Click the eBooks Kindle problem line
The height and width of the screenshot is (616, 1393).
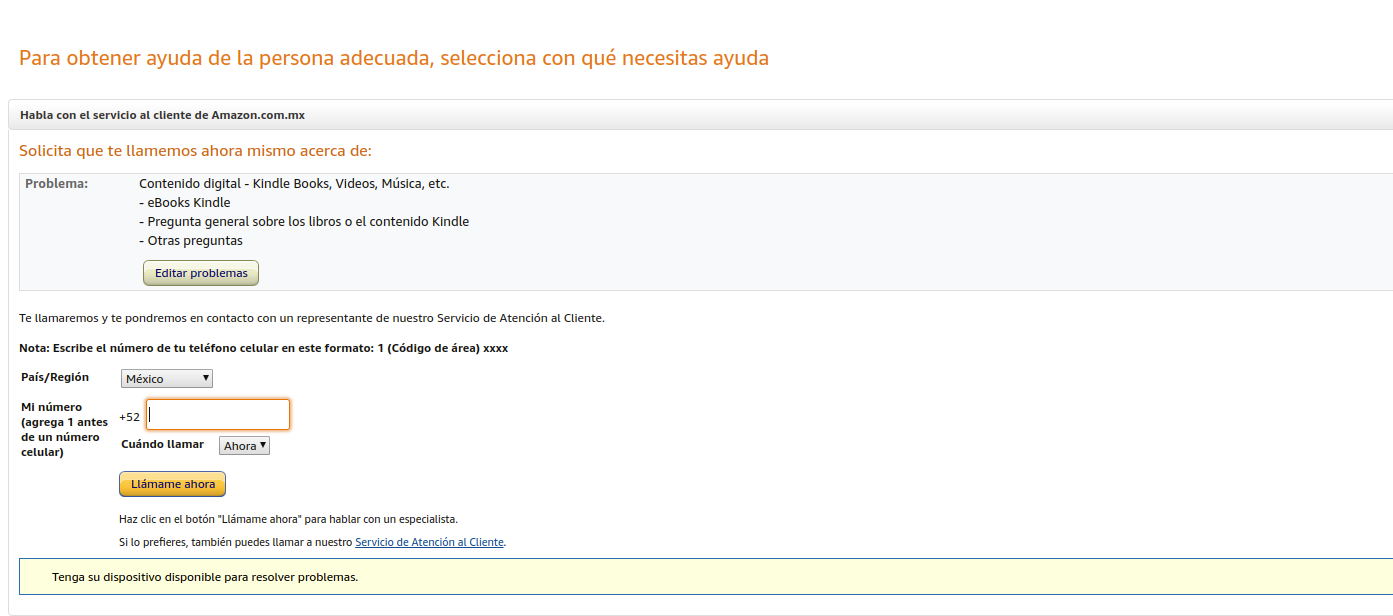(185, 203)
